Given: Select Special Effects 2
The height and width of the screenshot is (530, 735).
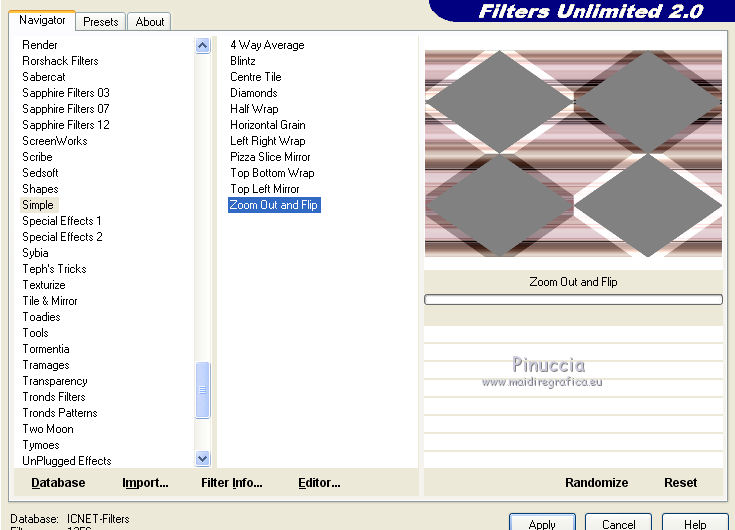Looking at the screenshot, I should [62, 237].
